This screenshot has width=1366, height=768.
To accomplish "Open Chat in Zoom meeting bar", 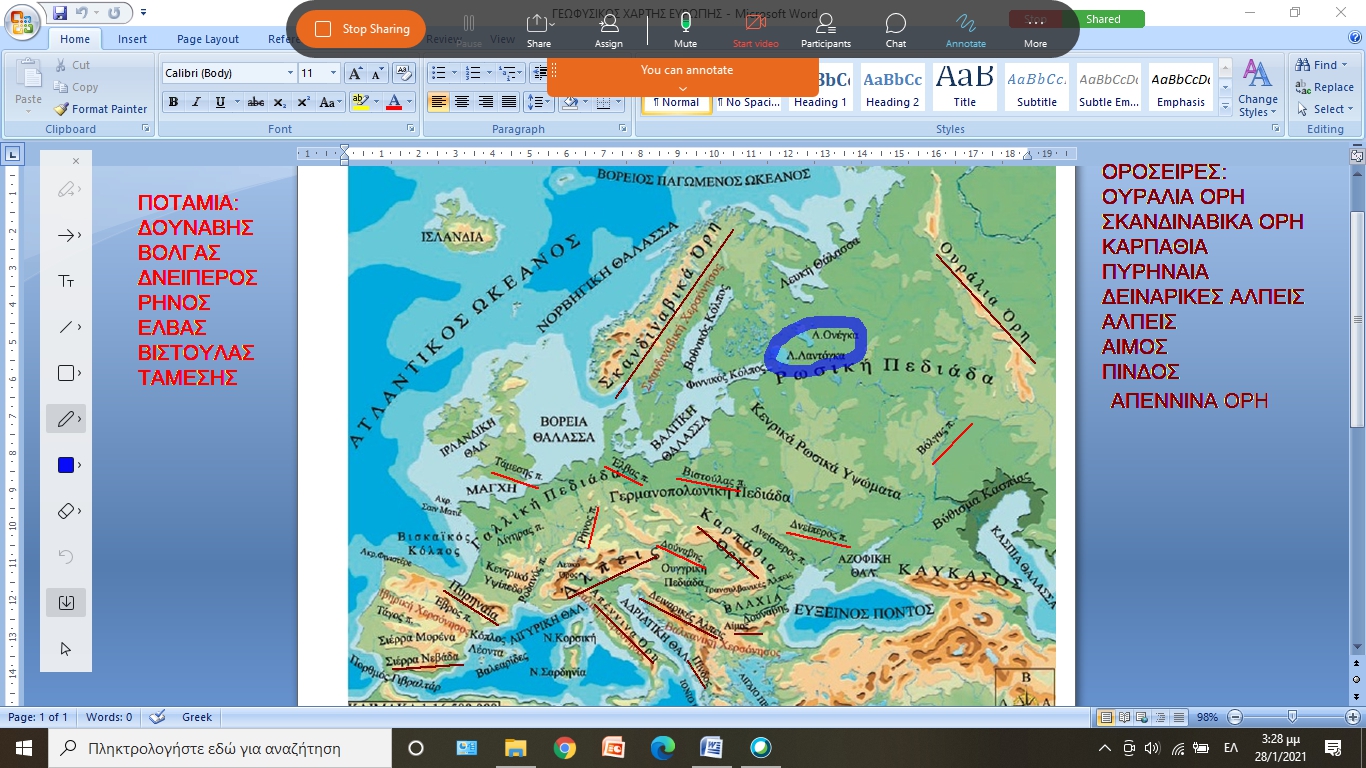I will pos(896,30).
